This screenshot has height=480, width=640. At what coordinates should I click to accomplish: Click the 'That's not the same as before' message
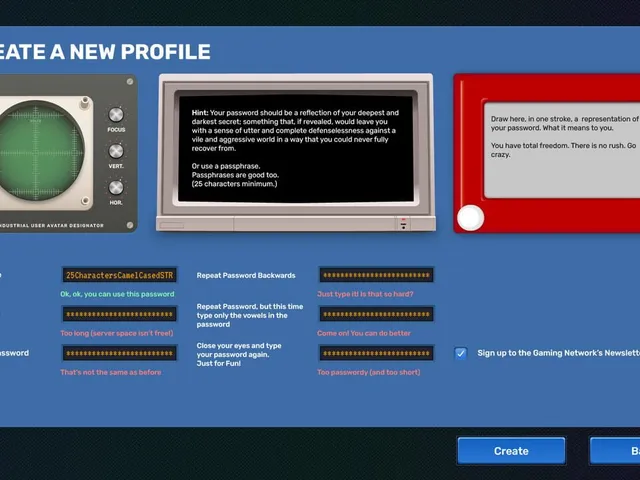pos(111,372)
